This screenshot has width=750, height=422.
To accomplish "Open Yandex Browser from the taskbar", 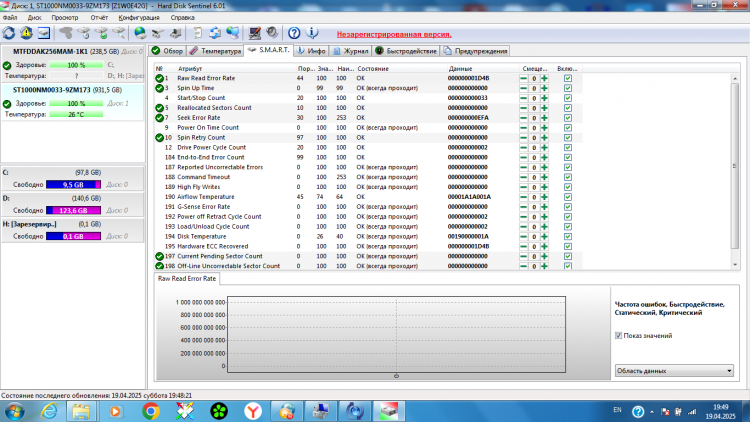I will [253, 411].
